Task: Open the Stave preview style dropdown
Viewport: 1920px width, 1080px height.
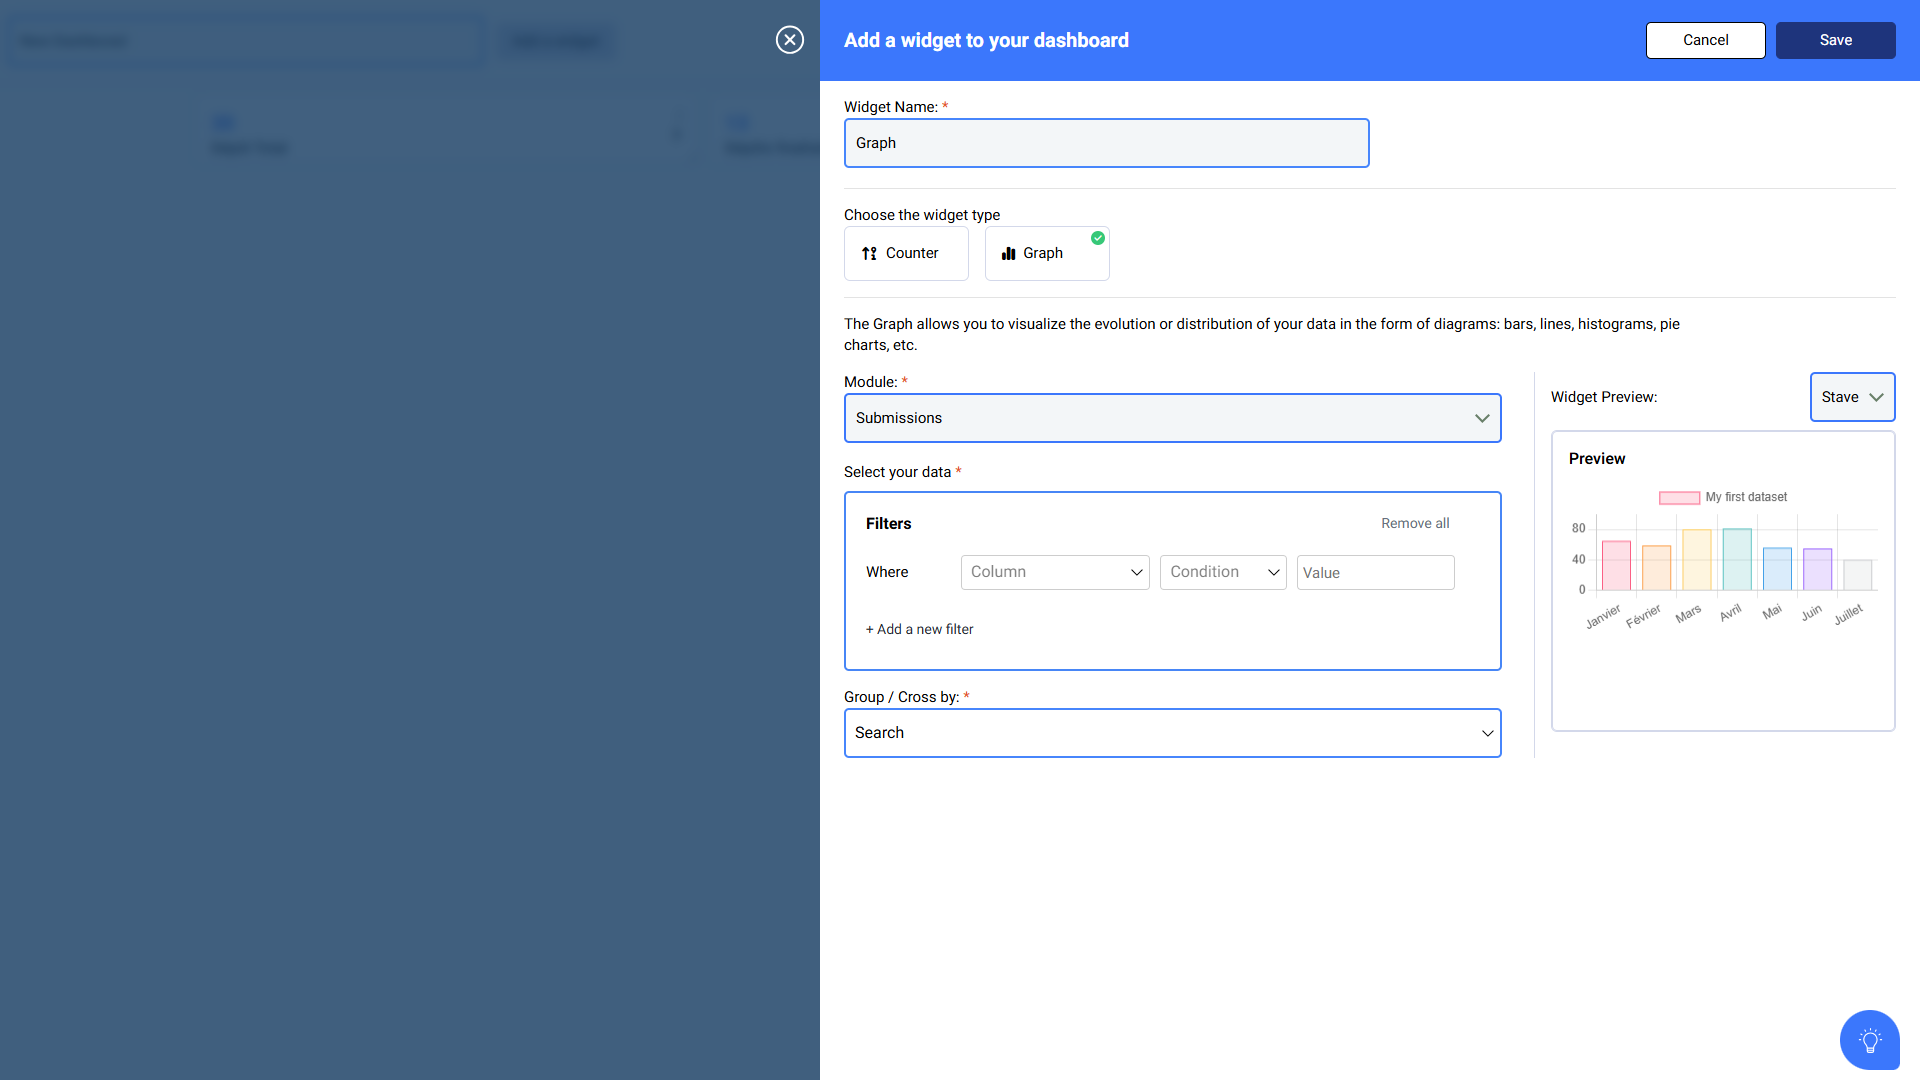Action: click(x=1852, y=397)
